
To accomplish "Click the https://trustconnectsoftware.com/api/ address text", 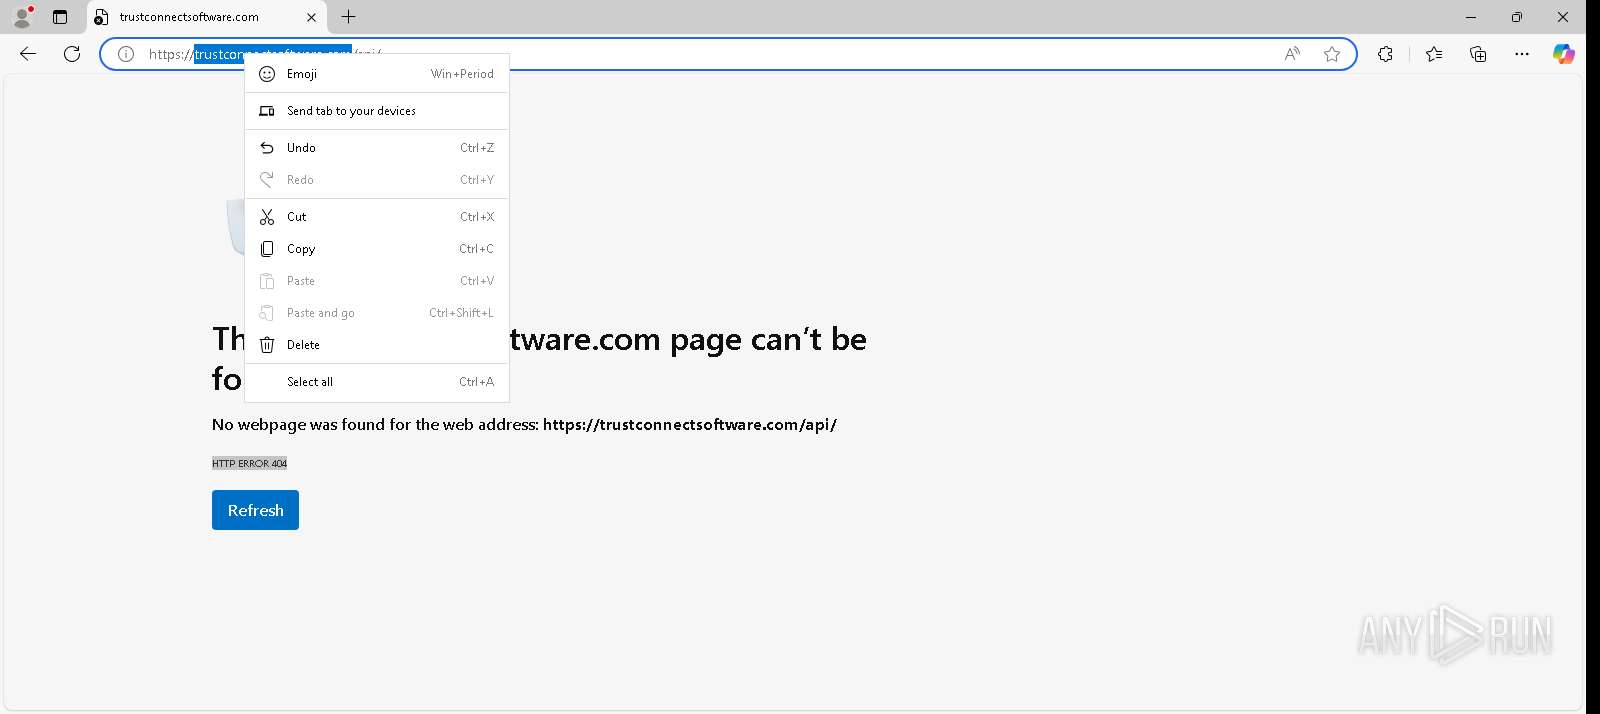I will click(x=690, y=425).
